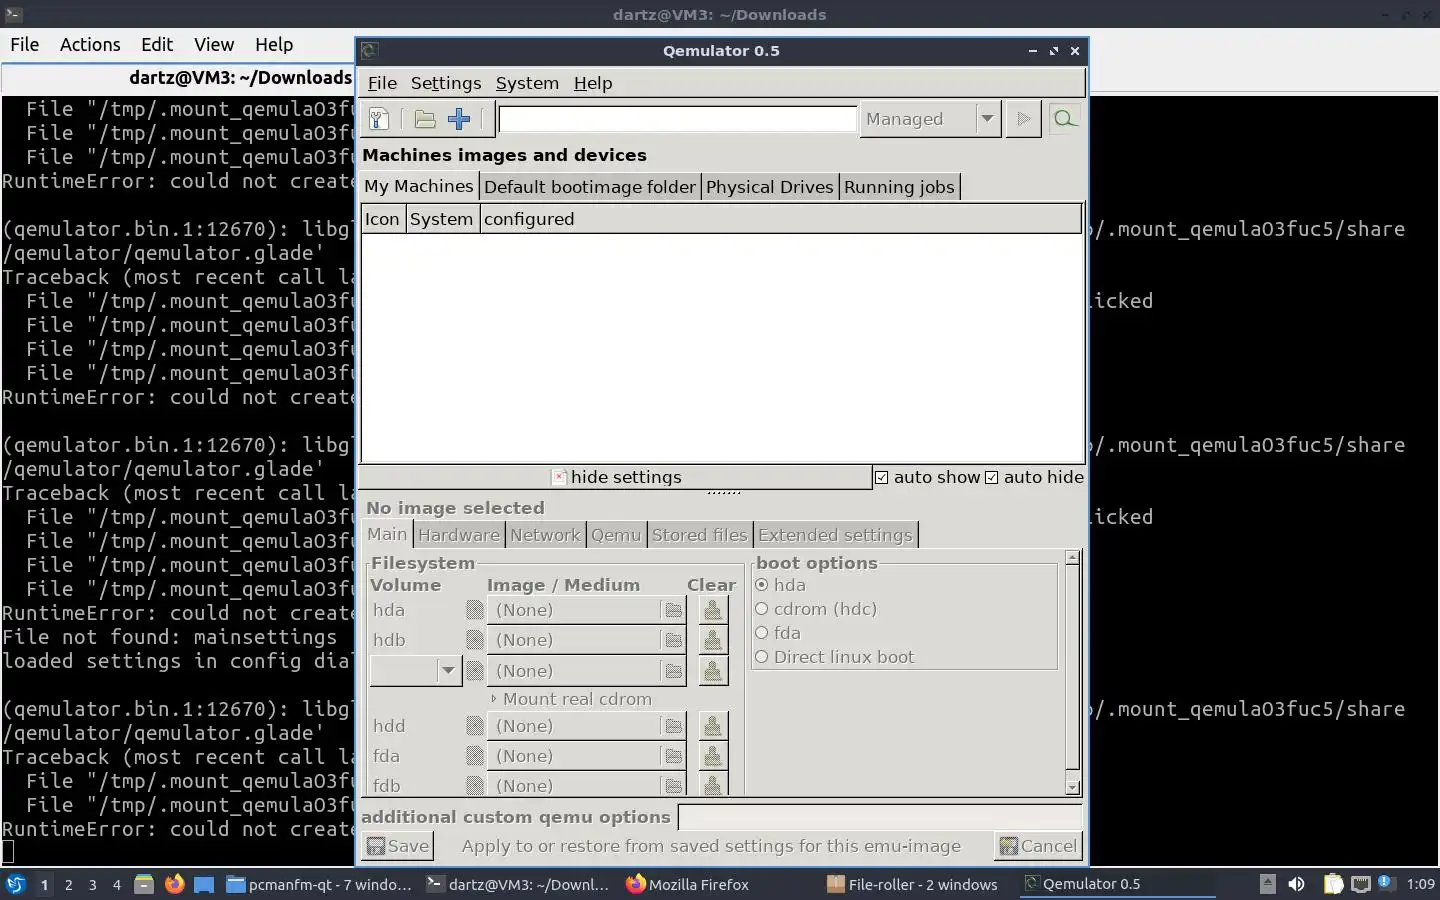This screenshot has height=900, width=1440.
Task: Browse image file for hdd row
Action: pyautogui.click(x=673, y=726)
